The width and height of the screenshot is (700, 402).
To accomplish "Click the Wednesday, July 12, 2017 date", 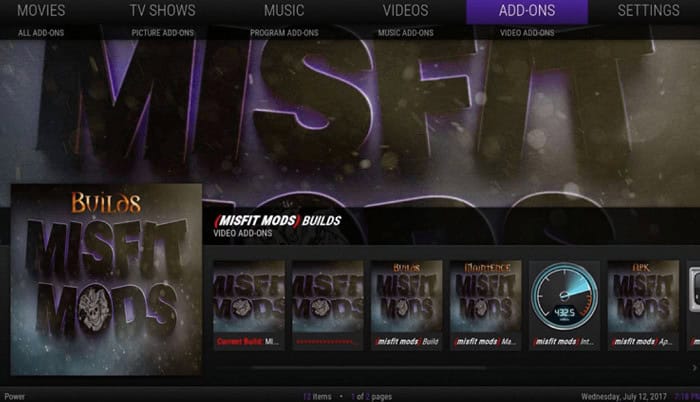I will point(623,396).
